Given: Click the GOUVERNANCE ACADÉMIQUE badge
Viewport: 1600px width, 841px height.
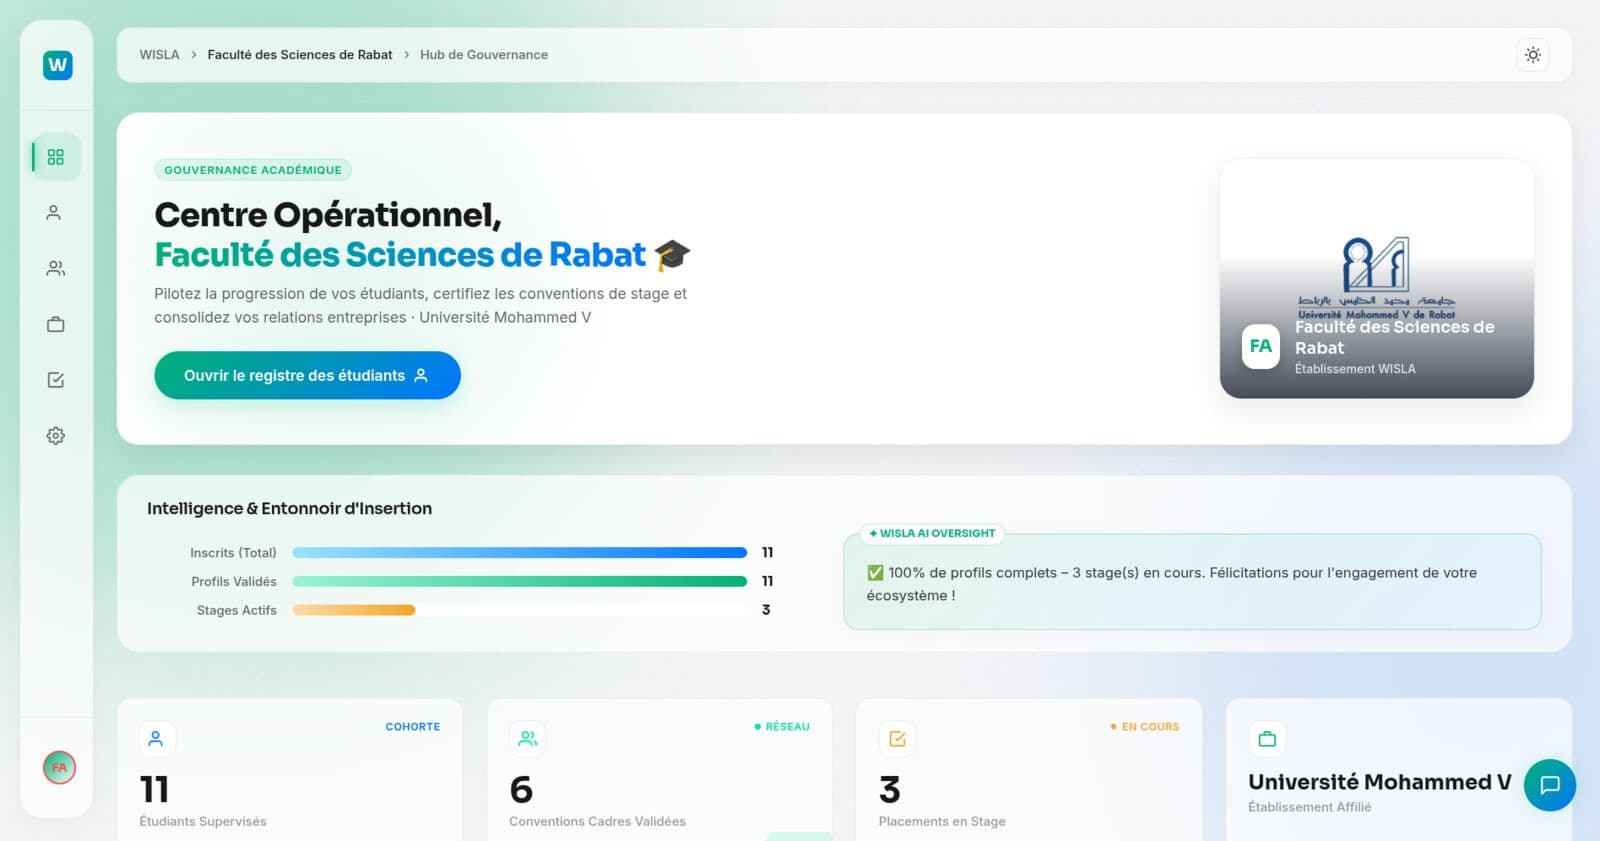Looking at the screenshot, I should (253, 170).
